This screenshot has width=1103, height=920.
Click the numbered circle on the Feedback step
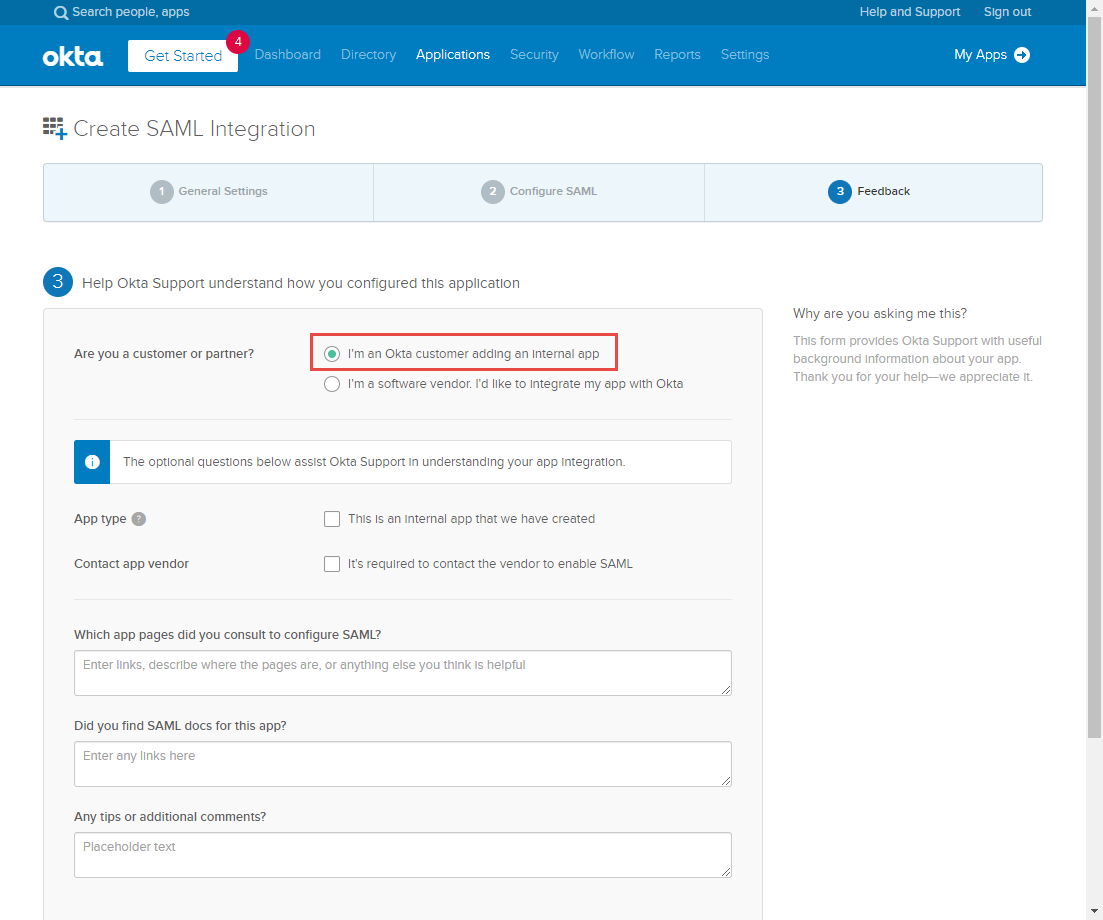tap(839, 191)
